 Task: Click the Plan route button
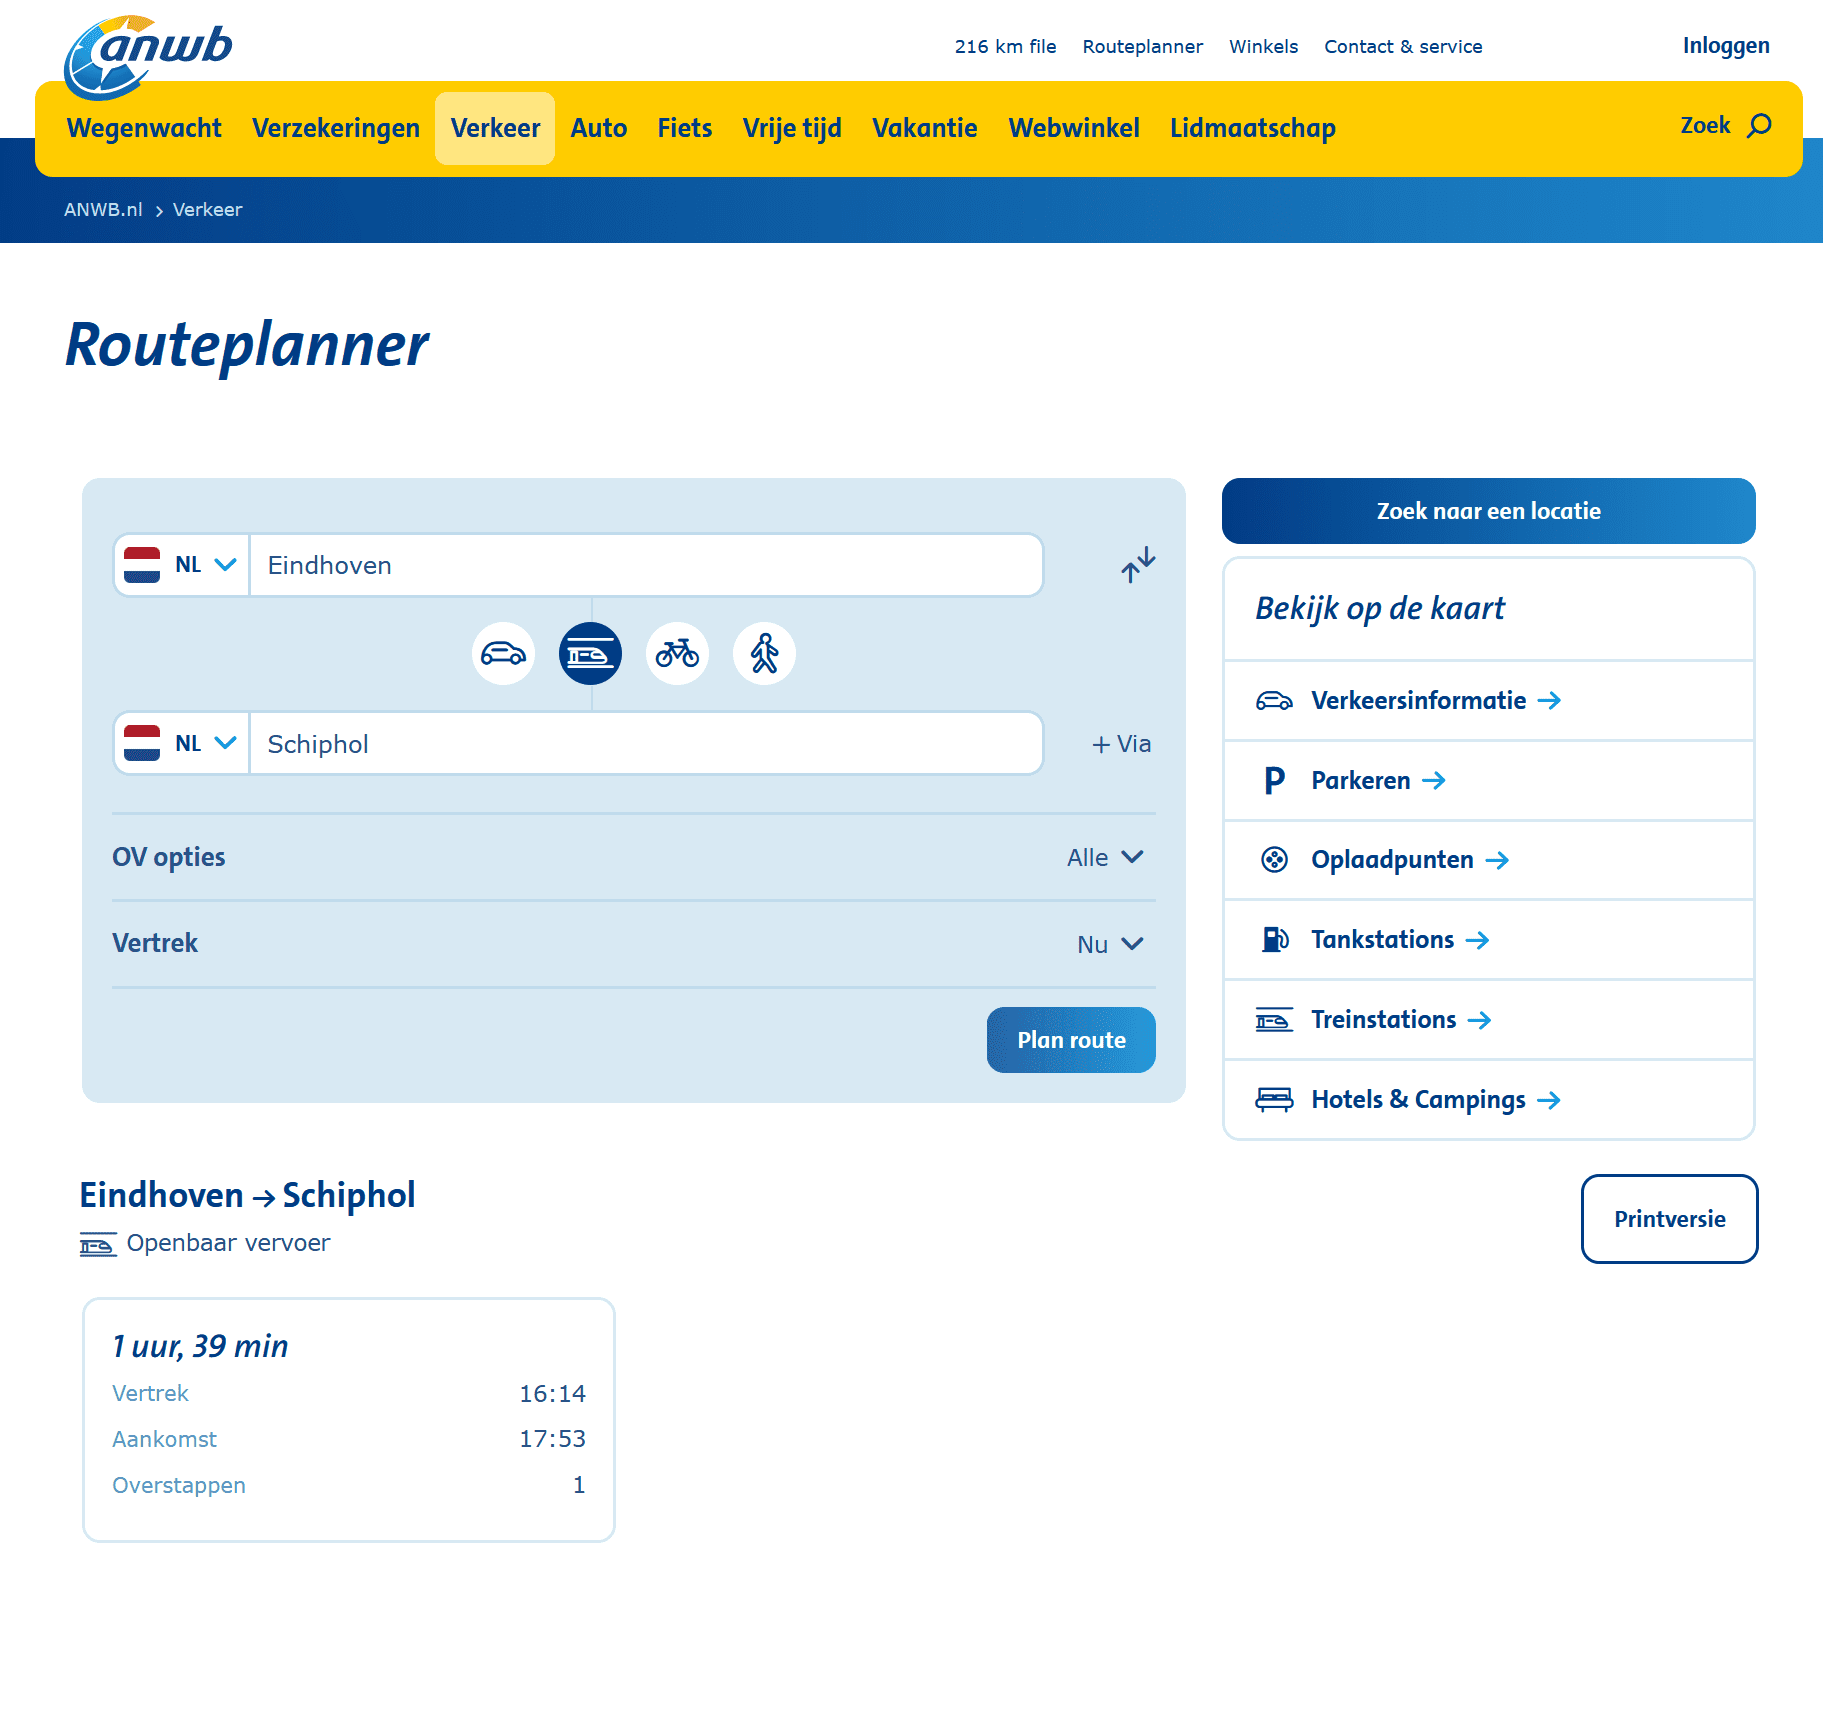pos(1071,1040)
